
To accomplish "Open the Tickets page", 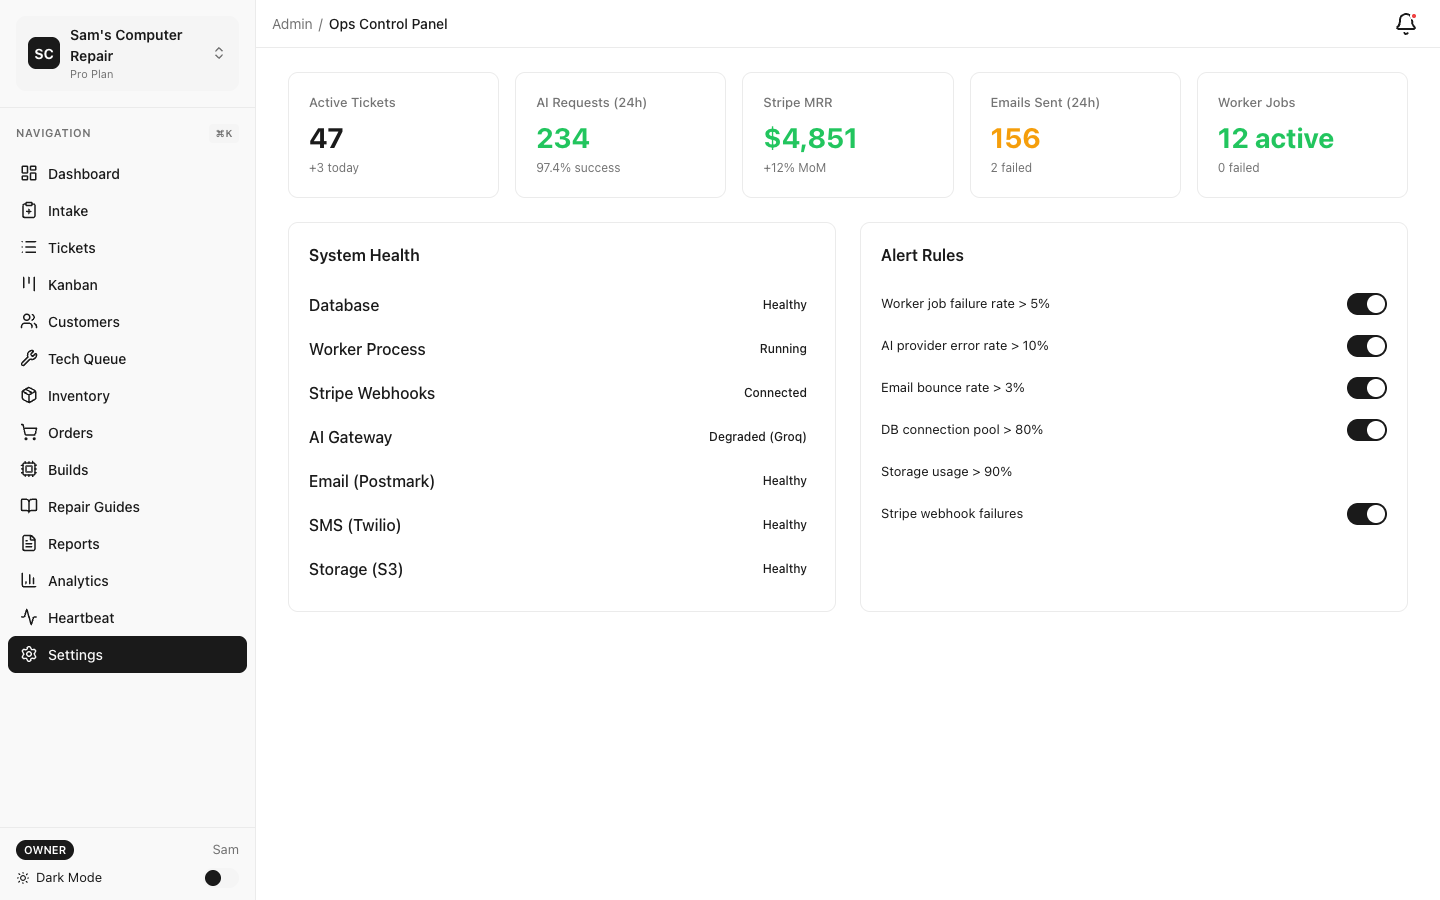I will [x=71, y=247].
